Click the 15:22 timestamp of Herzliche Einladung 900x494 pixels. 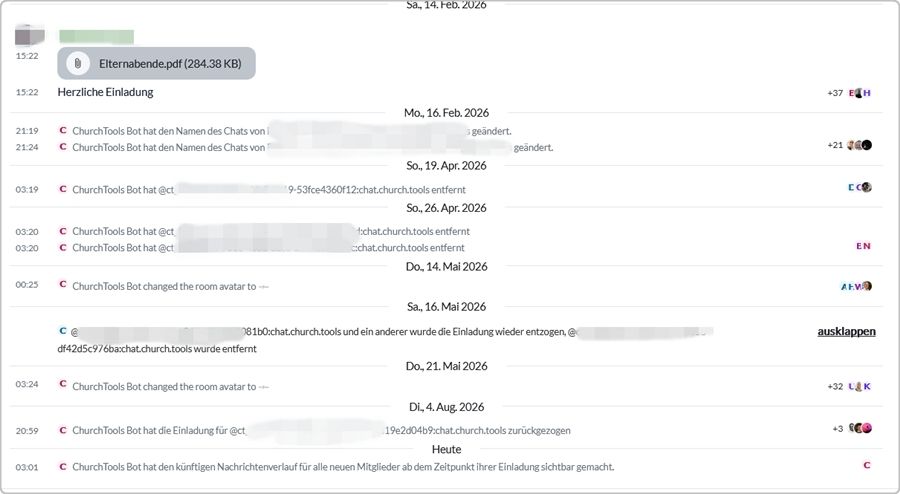pos(27,92)
